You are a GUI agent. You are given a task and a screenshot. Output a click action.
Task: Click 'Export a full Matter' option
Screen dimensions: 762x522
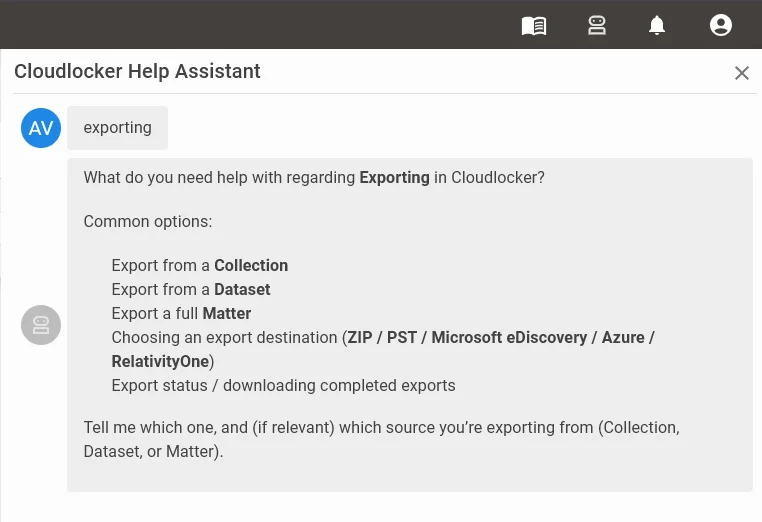pos(181,313)
